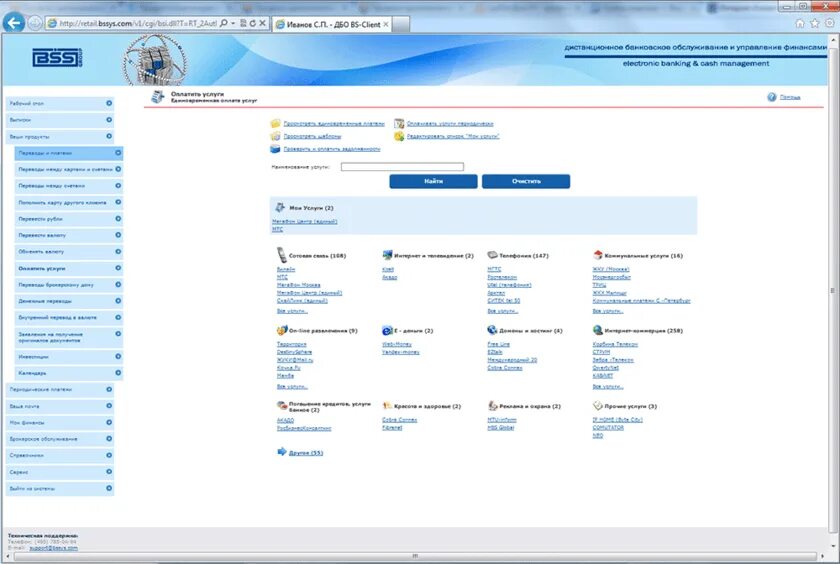Click the blue arrow icon beside Другое
The width and height of the screenshot is (840, 564).
click(282, 452)
